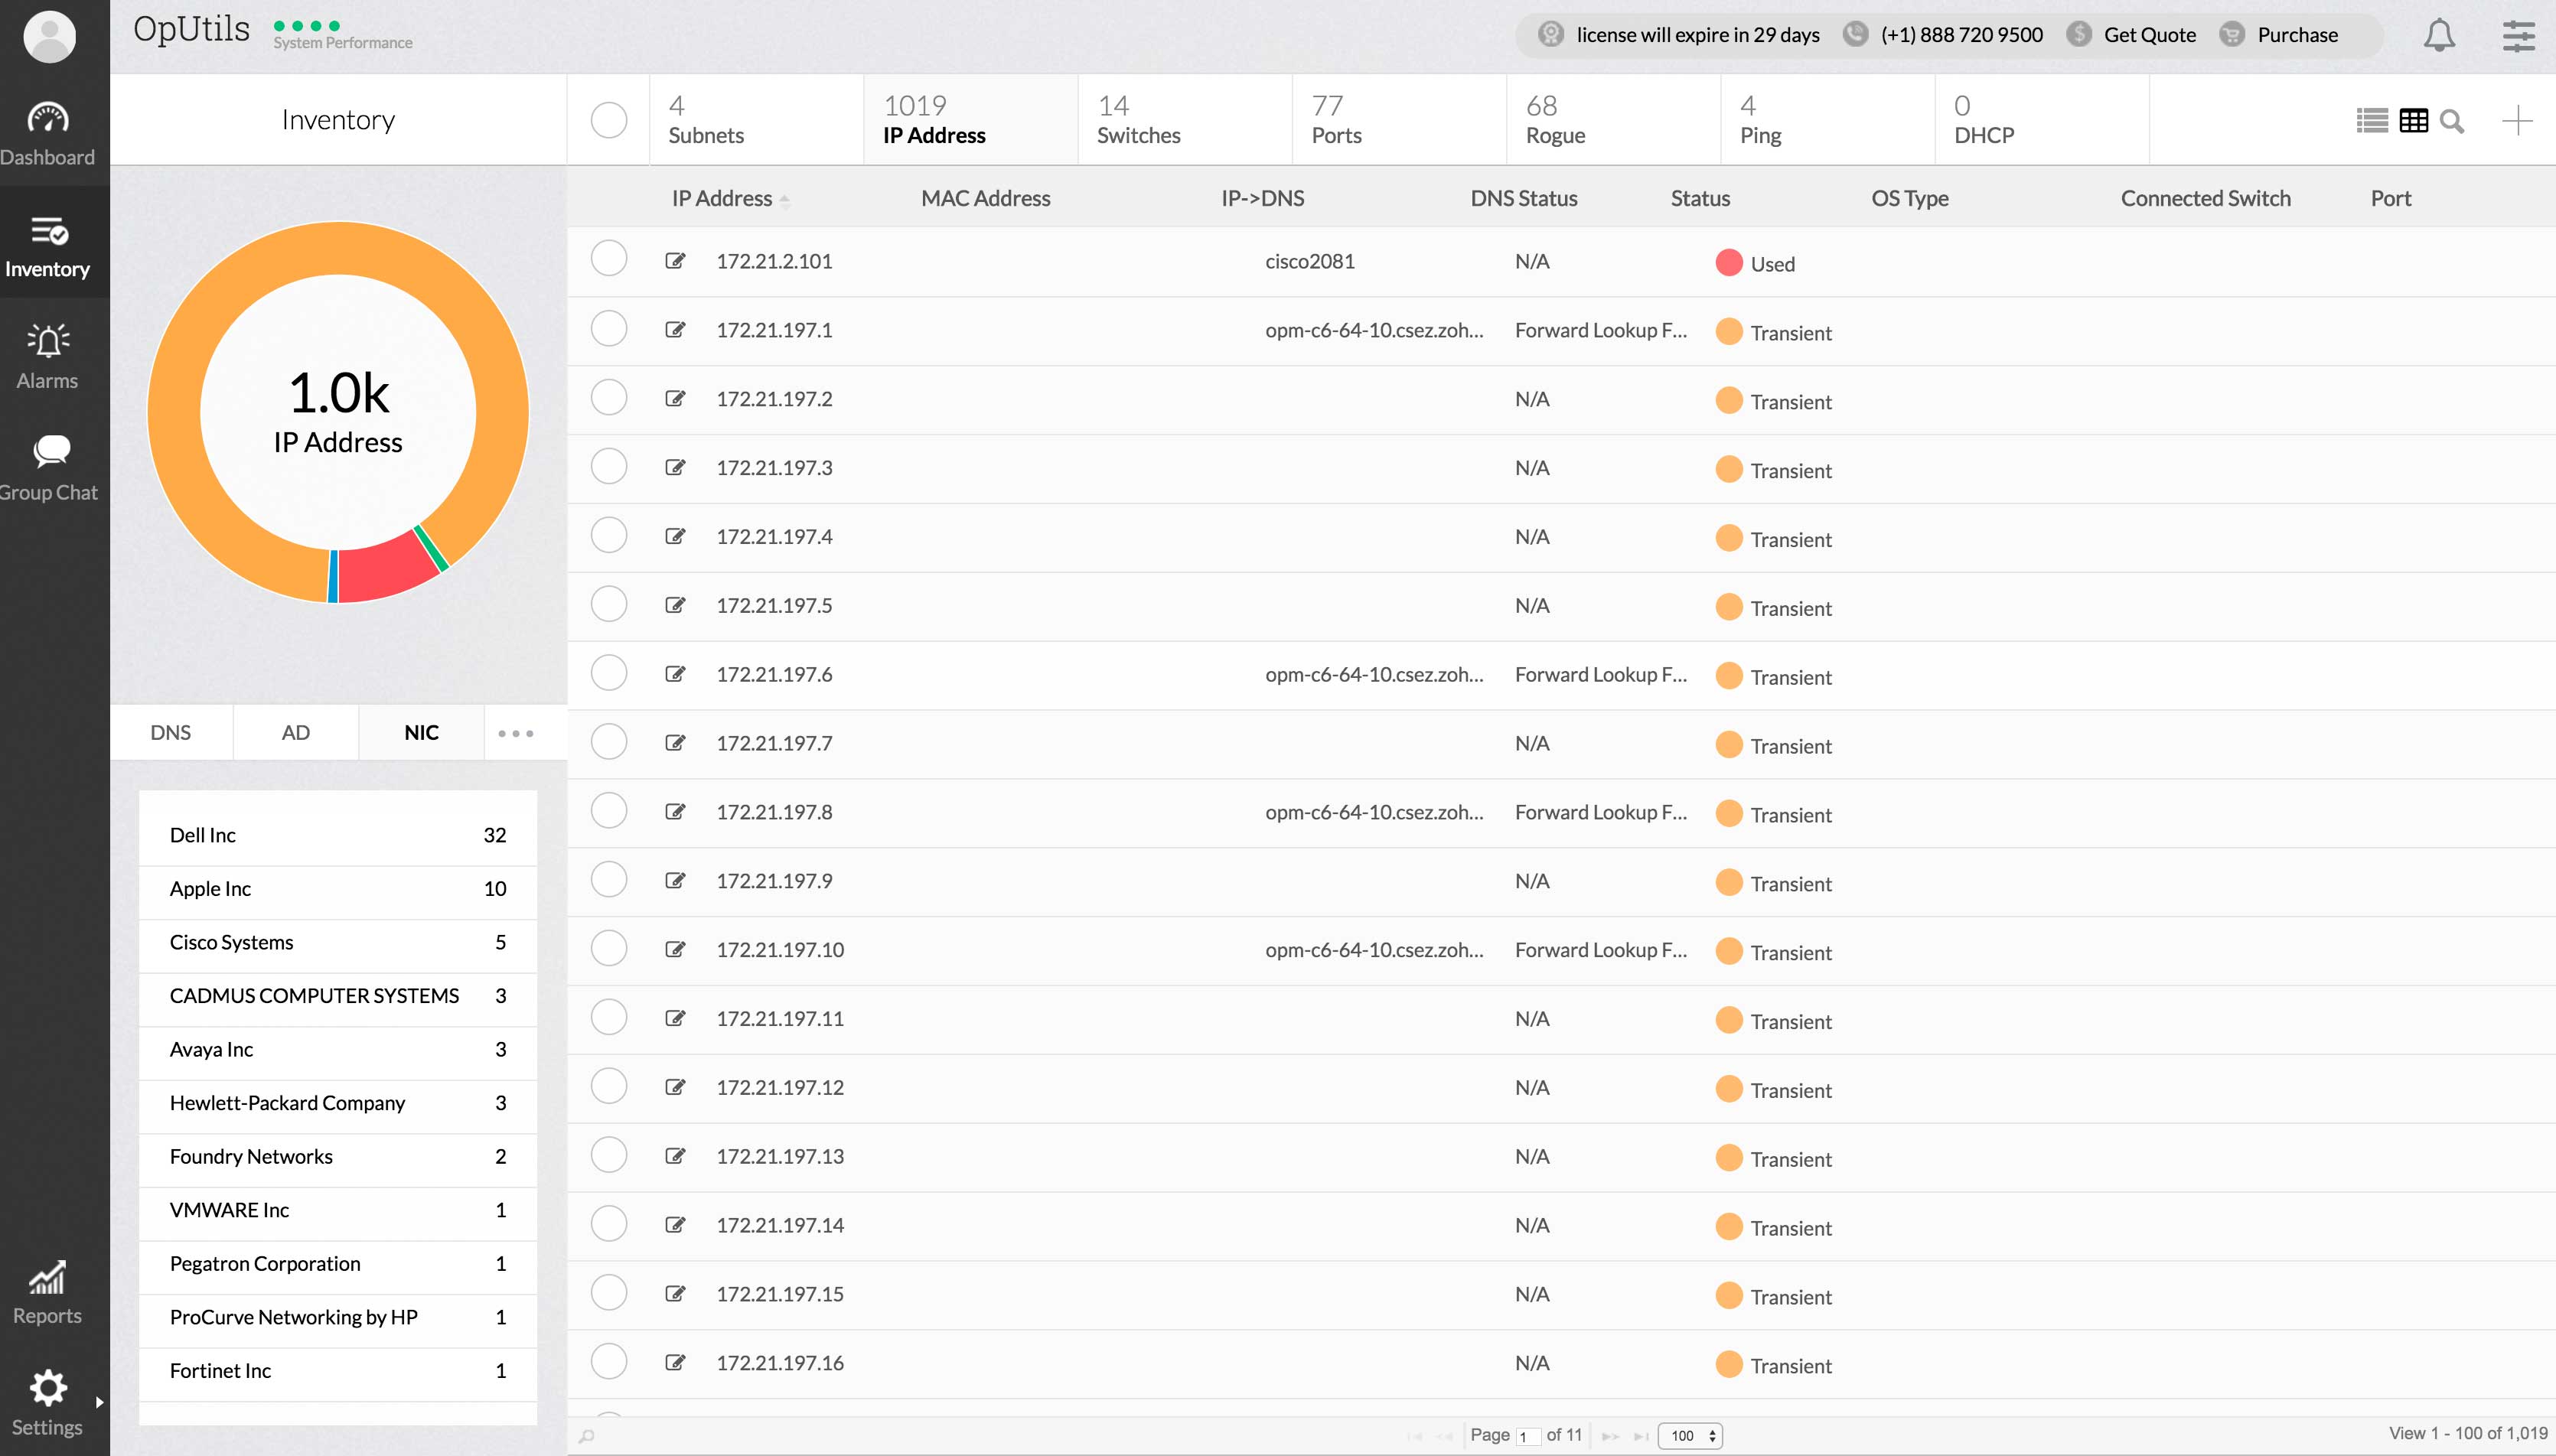Select row checkbox for 172.21.2.101
The image size is (2556, 1456).
[608, 259]
